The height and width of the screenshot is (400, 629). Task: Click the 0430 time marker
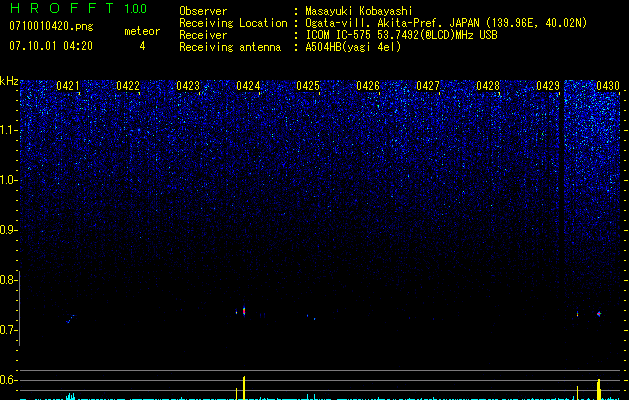click(x=608, y=86)
